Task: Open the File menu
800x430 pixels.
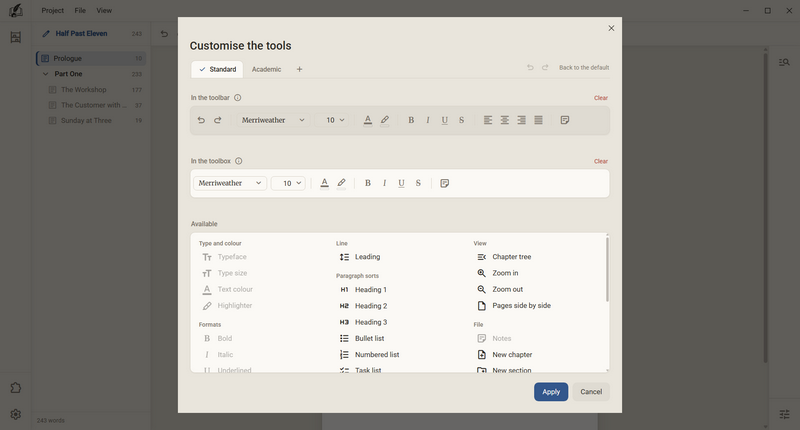Action: 80,10
